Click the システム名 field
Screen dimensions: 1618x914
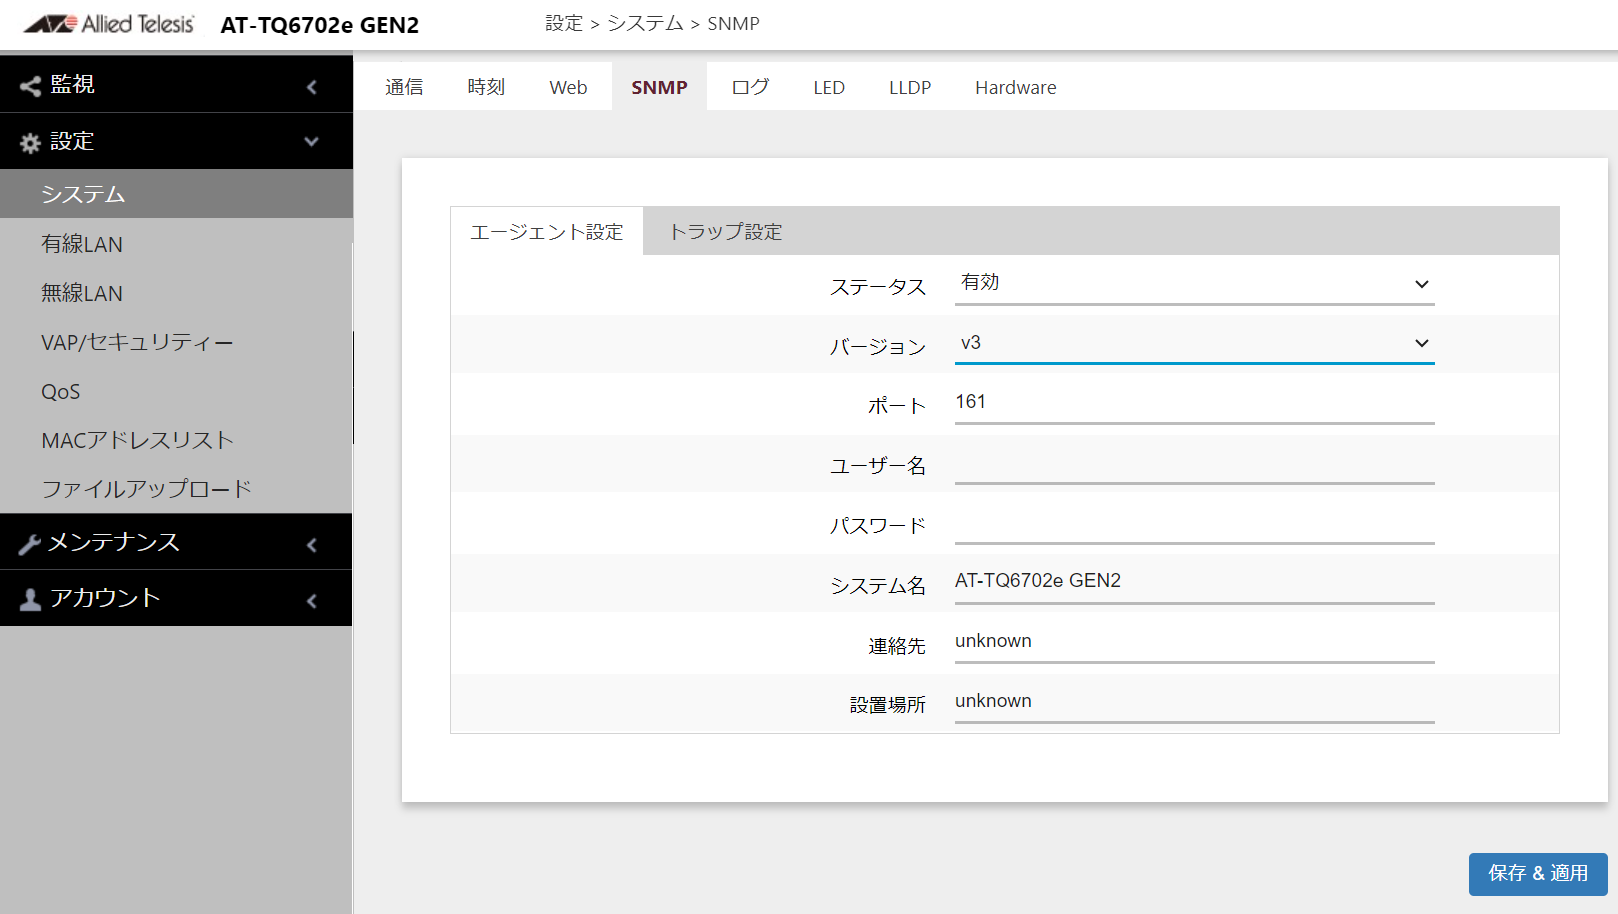point(1194,582)
